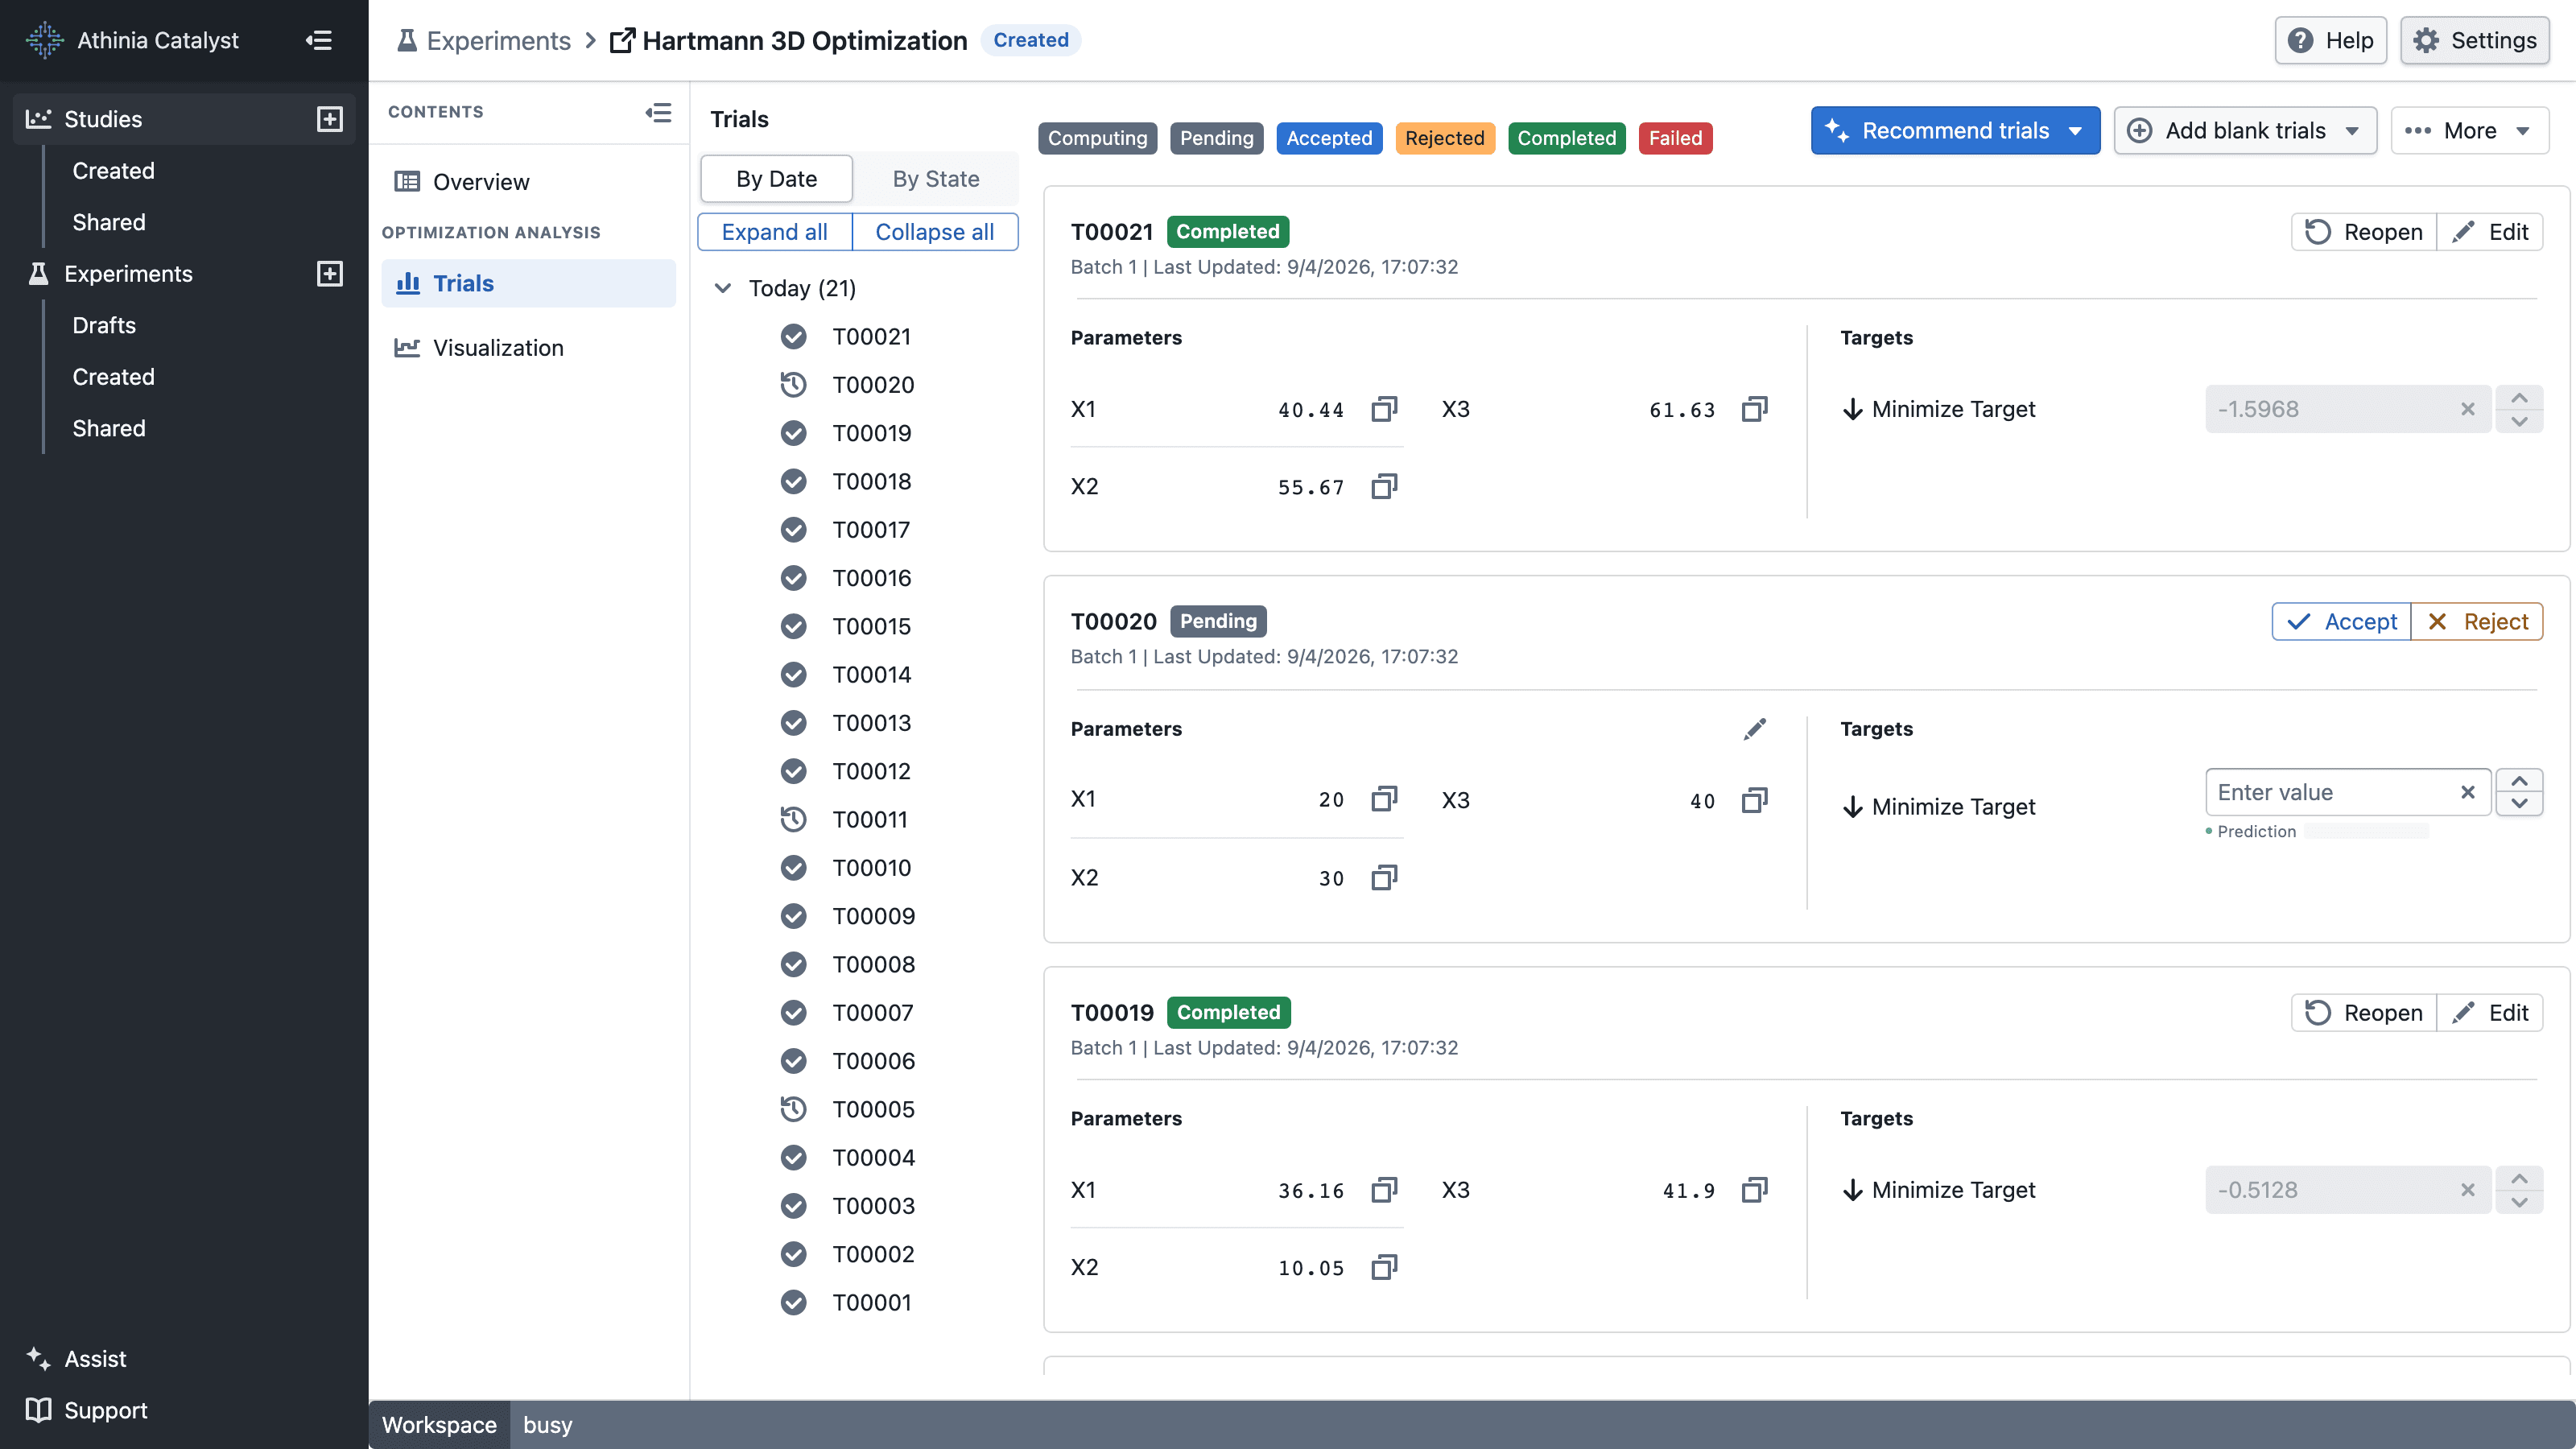The image size is (2576, 1449).
Task: Decrement the T00020 target value stepper
Action: [2519, 803]
